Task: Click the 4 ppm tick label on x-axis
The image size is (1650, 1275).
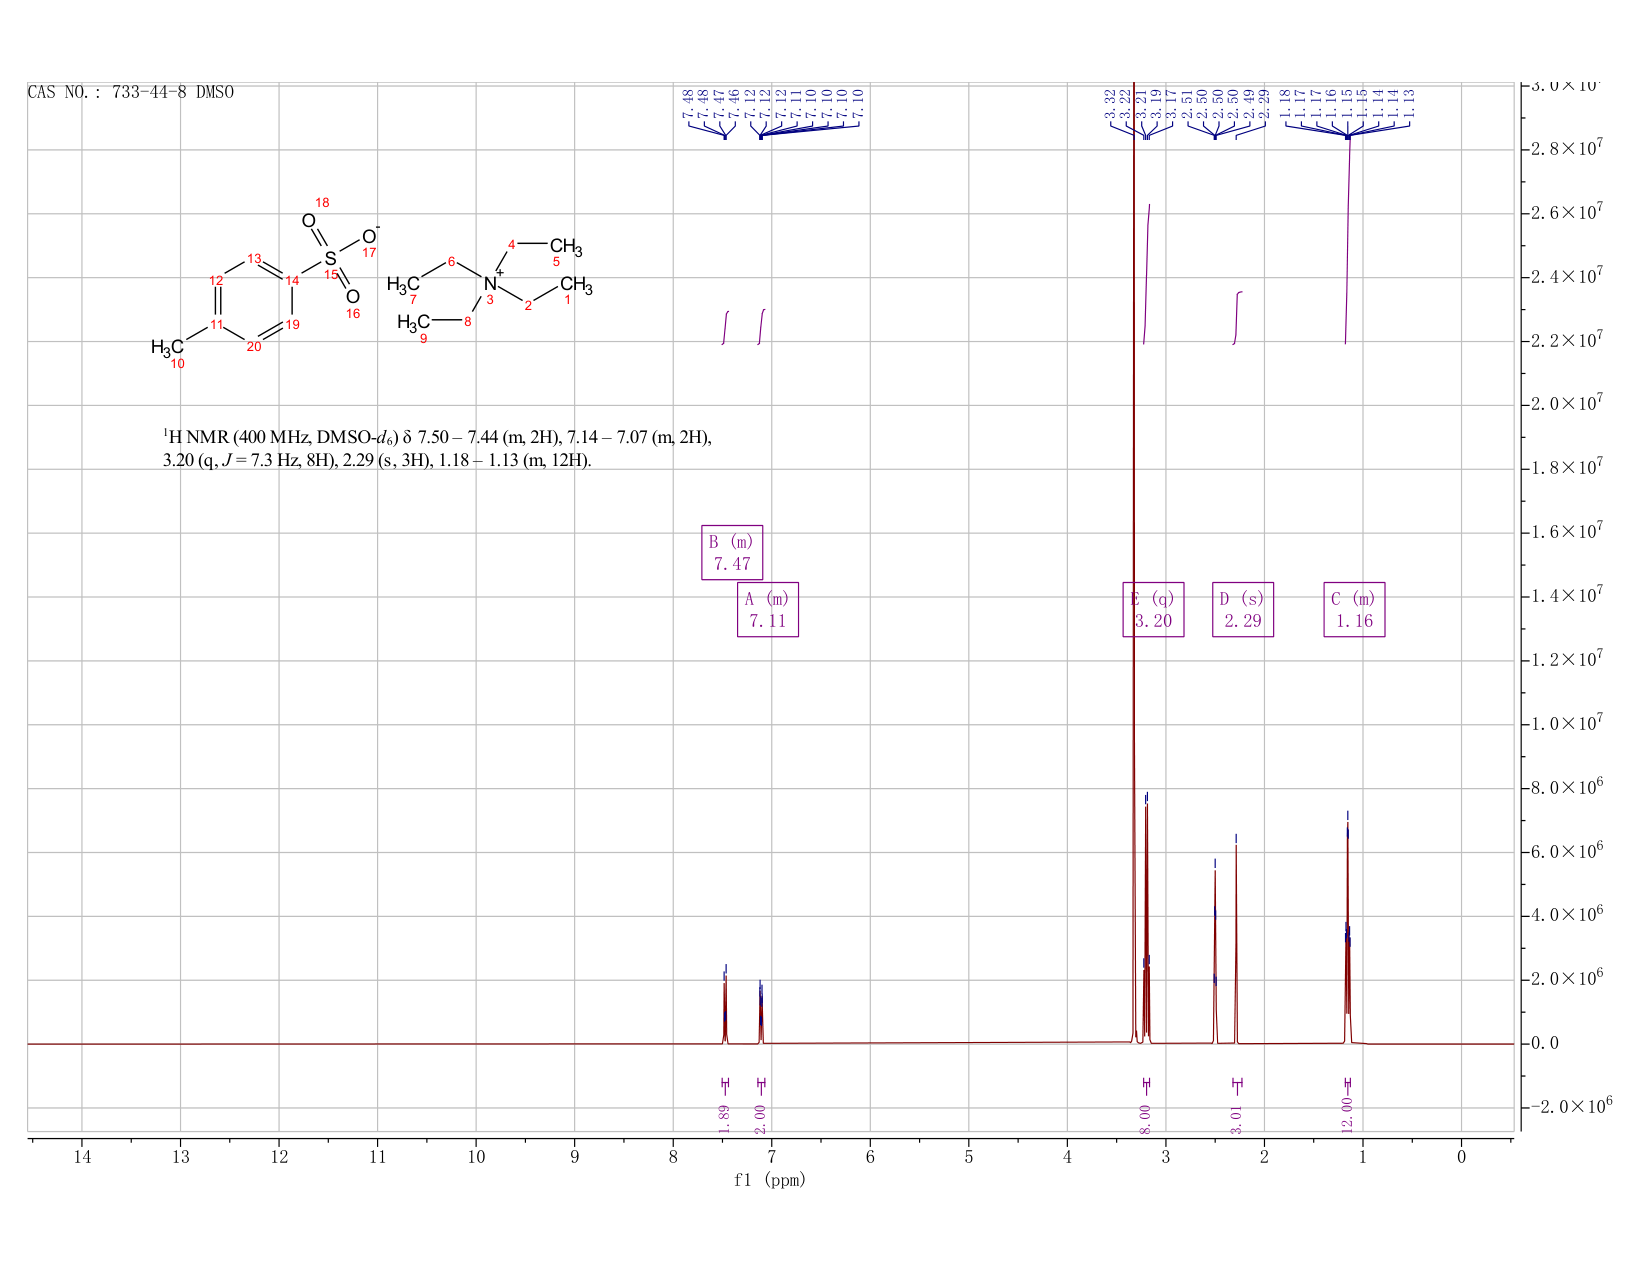Action: point(1067,1157)
